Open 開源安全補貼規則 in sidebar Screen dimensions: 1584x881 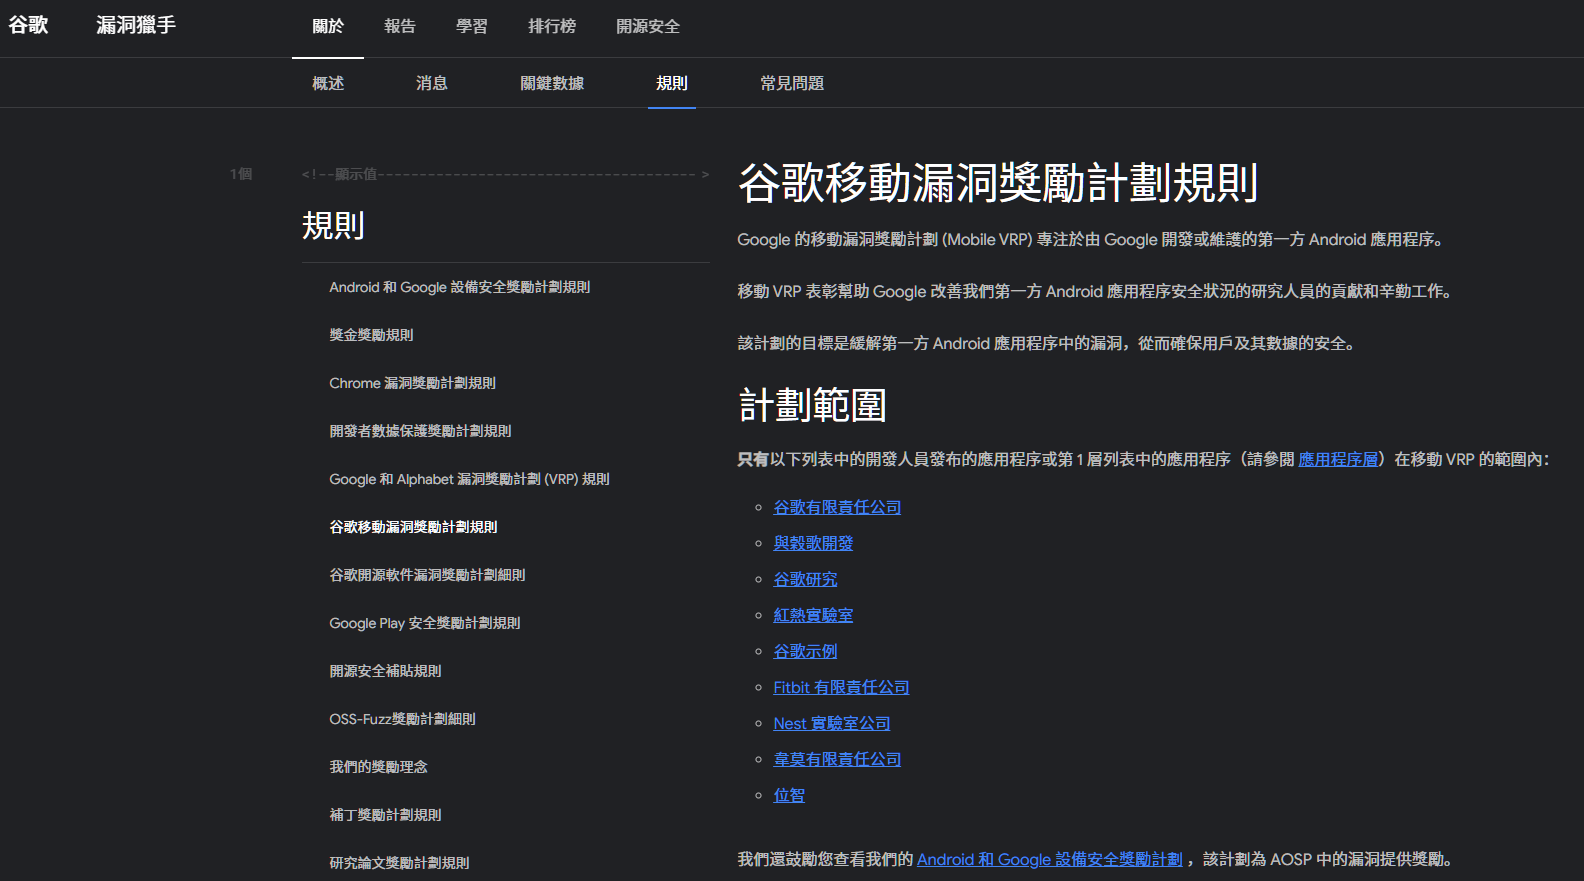pyautogui.click(x=385, y=671)
